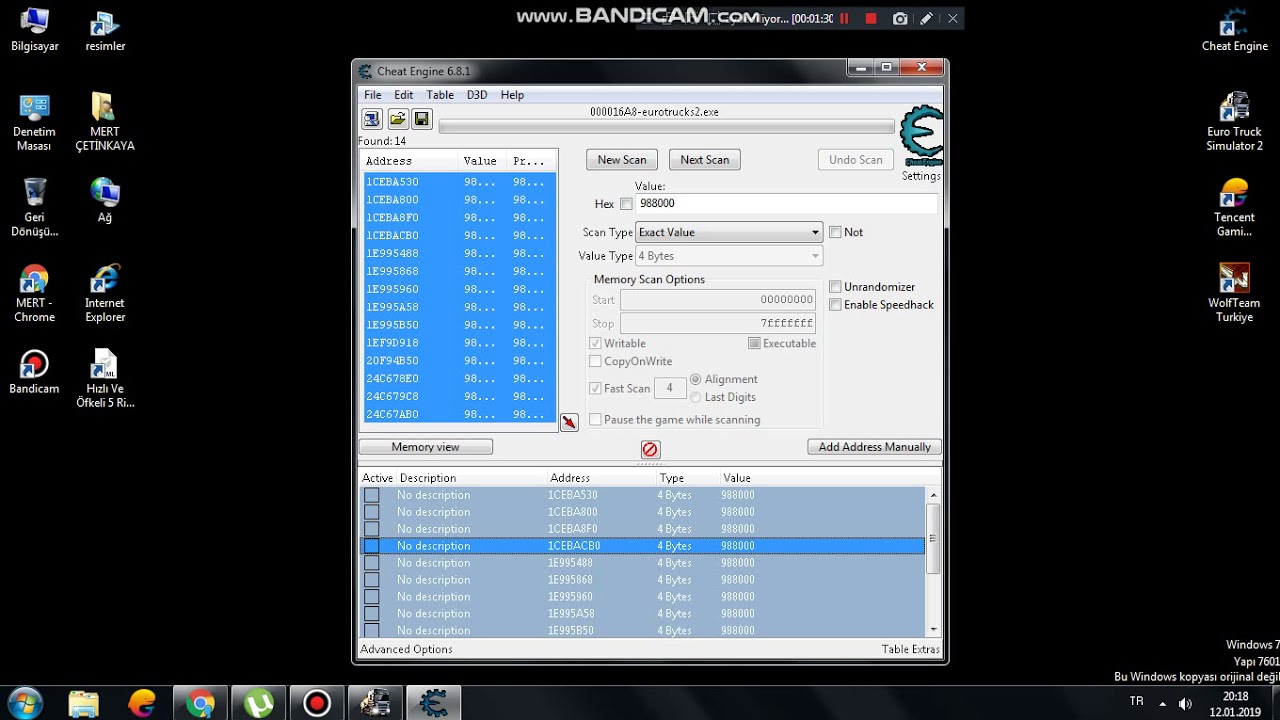This screenshot has height=720, width=1280.
Task: Open the Help menu
Action: coord(512,95)
